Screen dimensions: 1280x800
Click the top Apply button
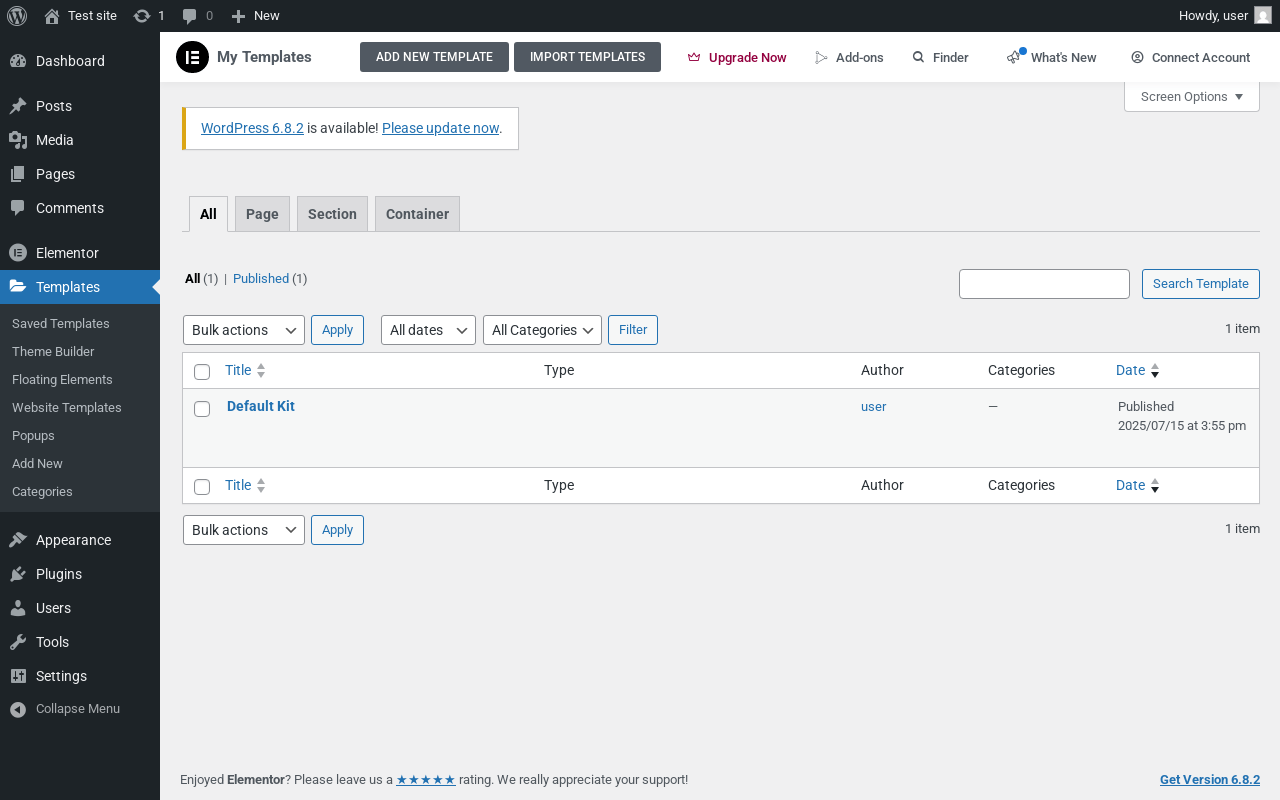click(x=337, y=330)
